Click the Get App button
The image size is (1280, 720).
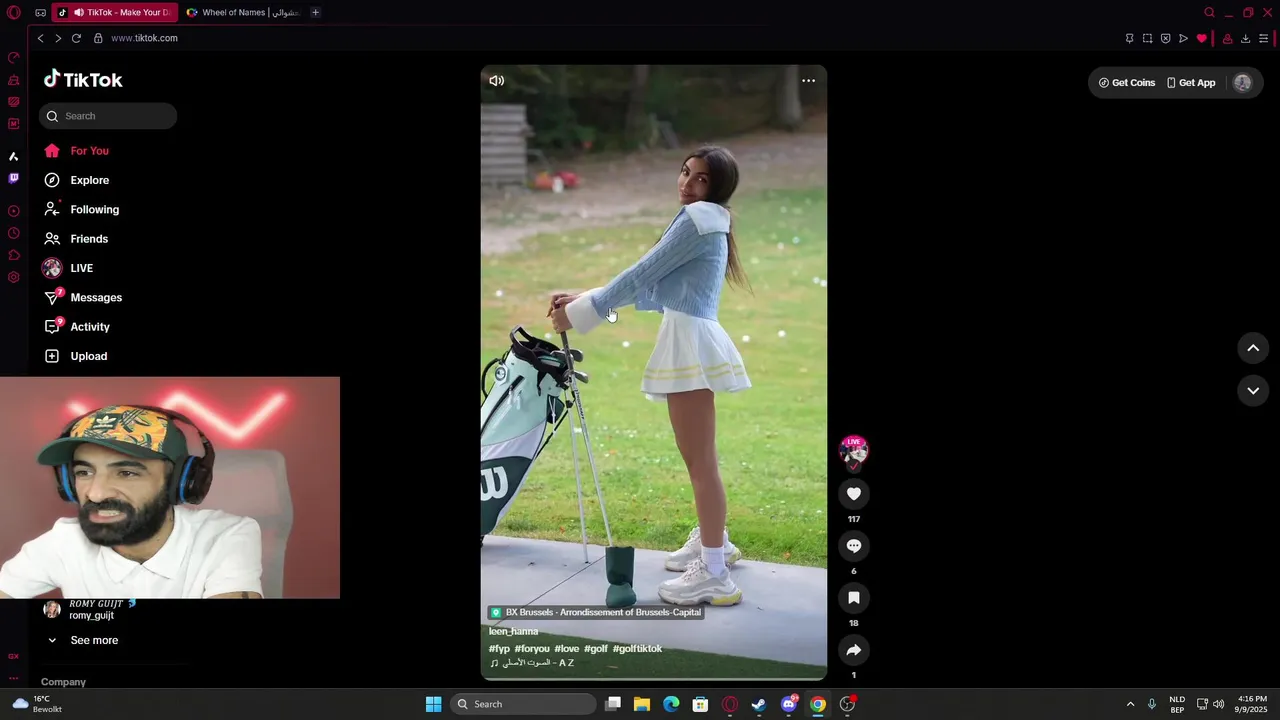1191,83
